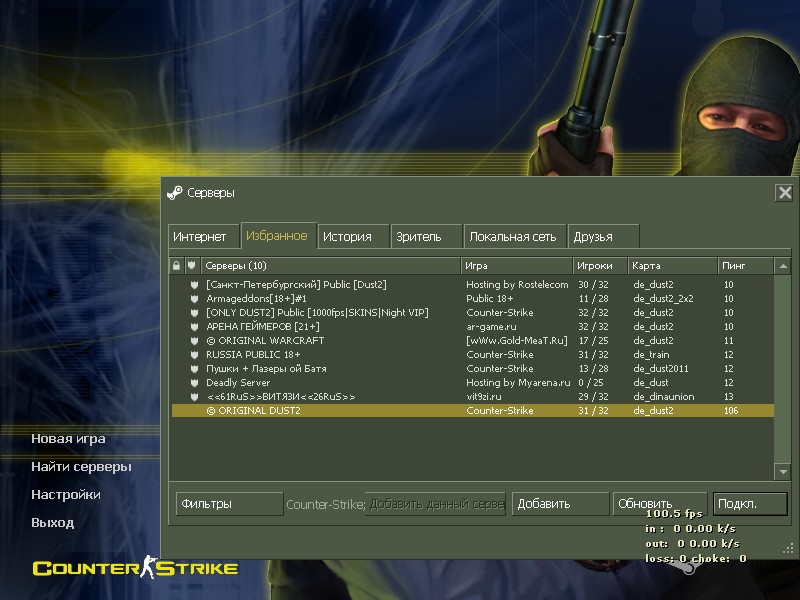The image size is (800, 600).
Task: Click the shield icon beside Armageddons[18+]#1
Action: 194,298
